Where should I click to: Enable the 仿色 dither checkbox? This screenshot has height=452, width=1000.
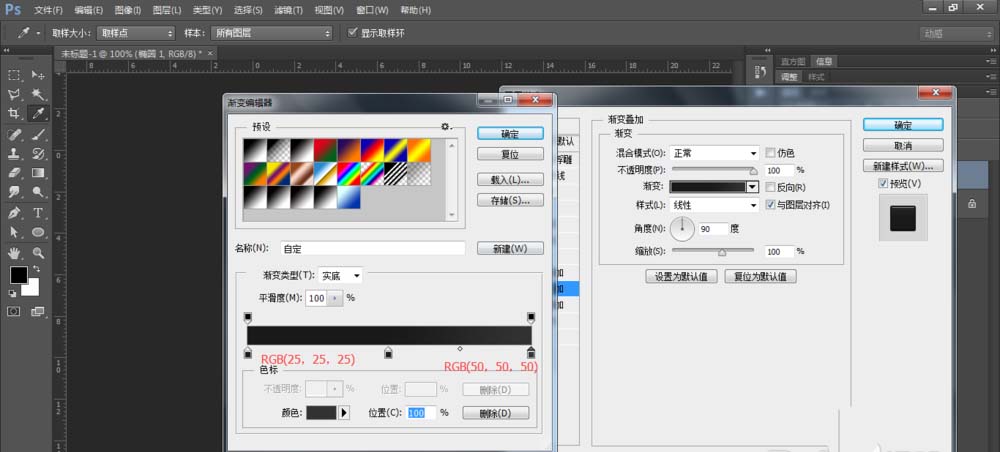tap(771, 153)
